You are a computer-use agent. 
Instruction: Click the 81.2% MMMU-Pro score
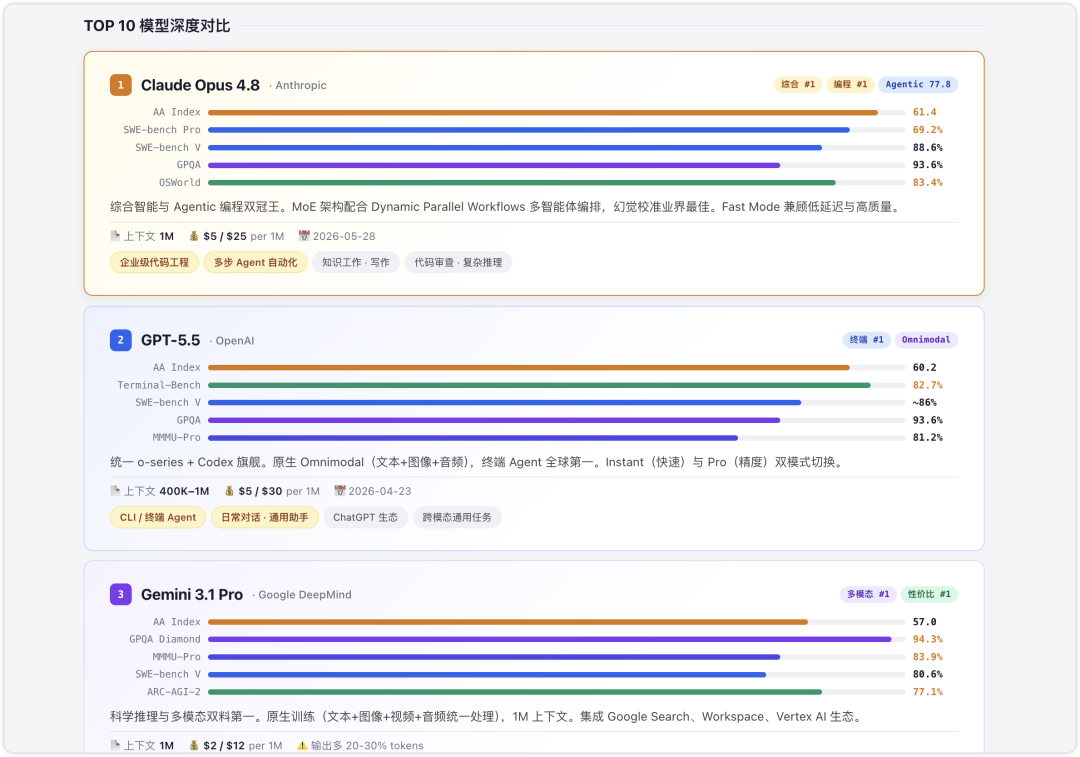click(x=927, y=437)
